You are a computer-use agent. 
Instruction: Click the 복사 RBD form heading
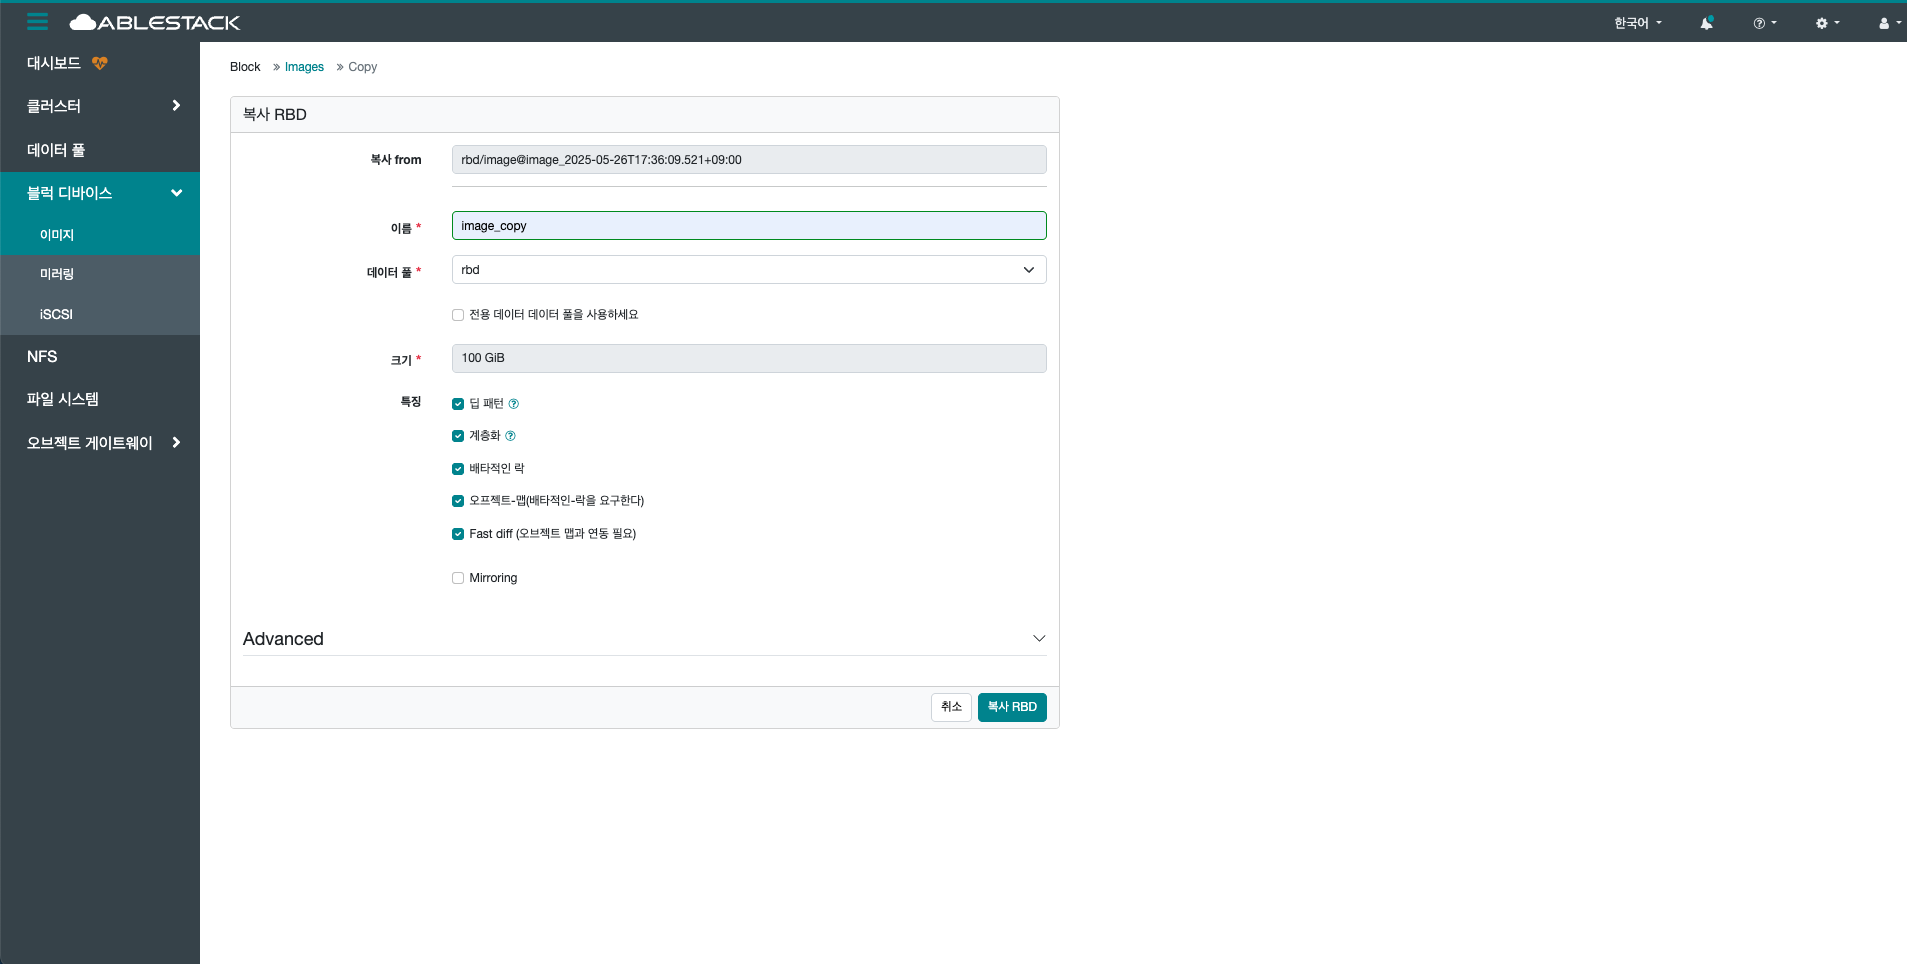275,115
